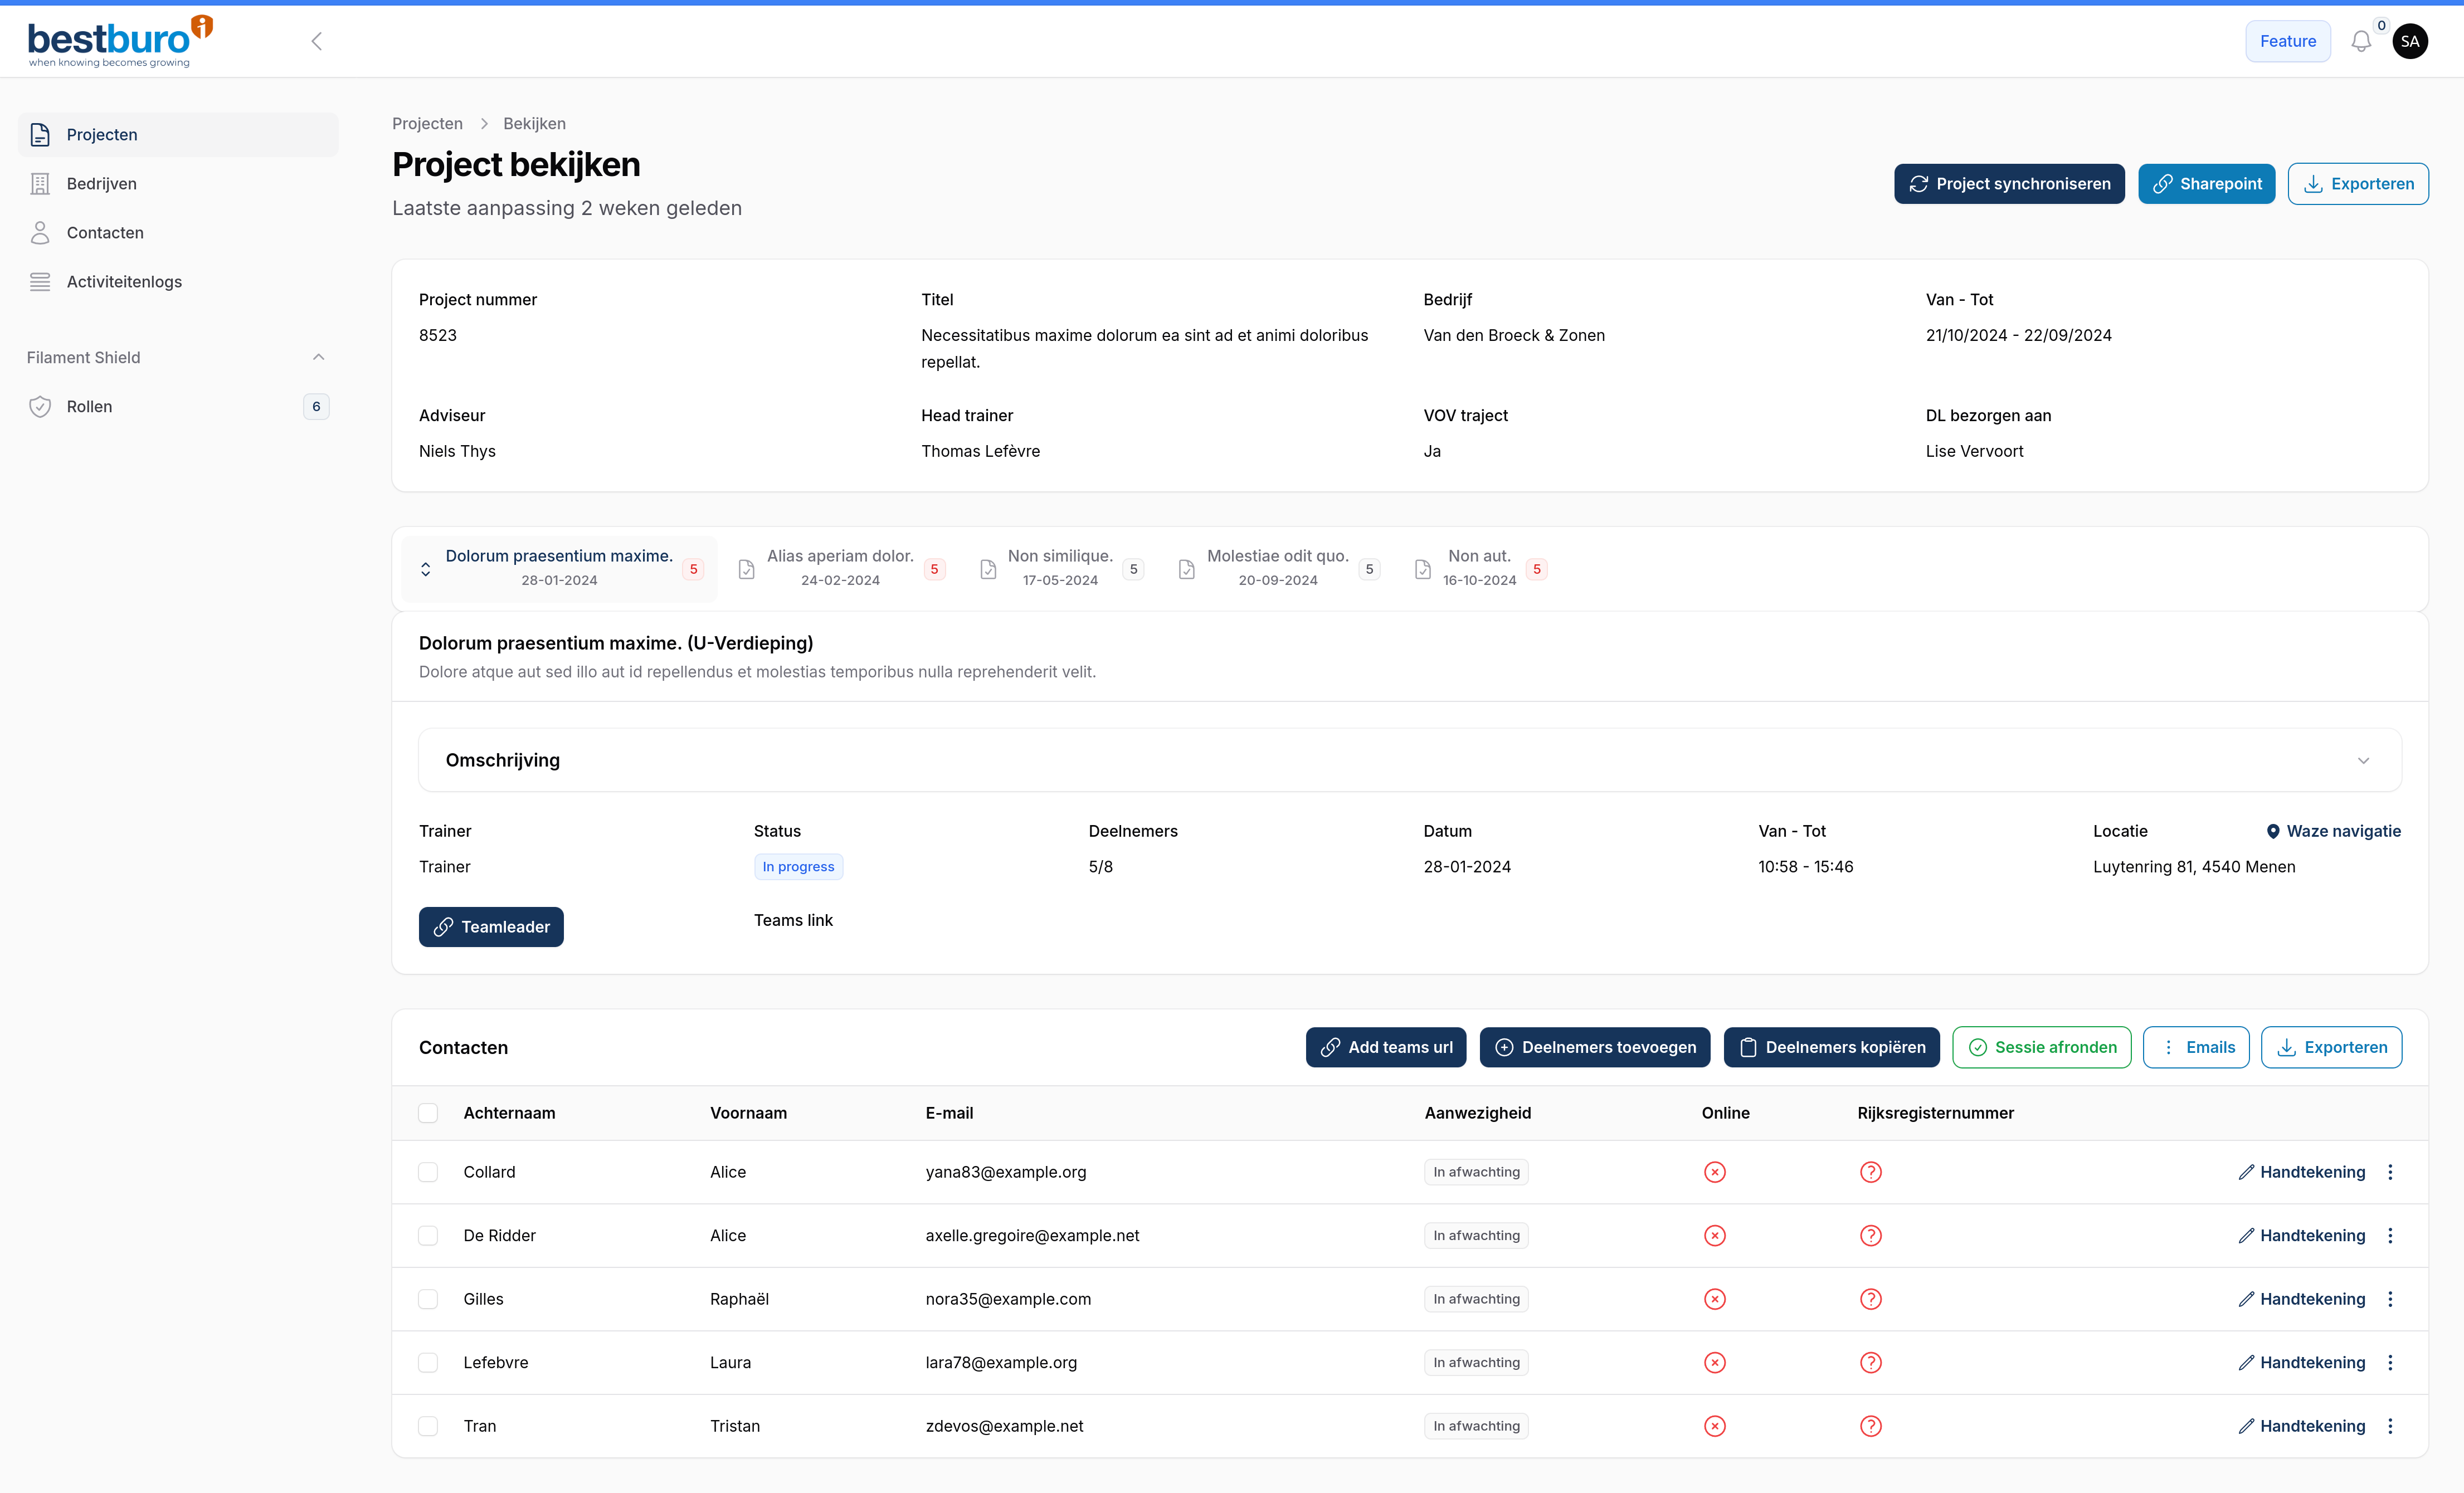Tick the select-all contacts checkbox
2464x1493 pixels.
[428, 1113]
